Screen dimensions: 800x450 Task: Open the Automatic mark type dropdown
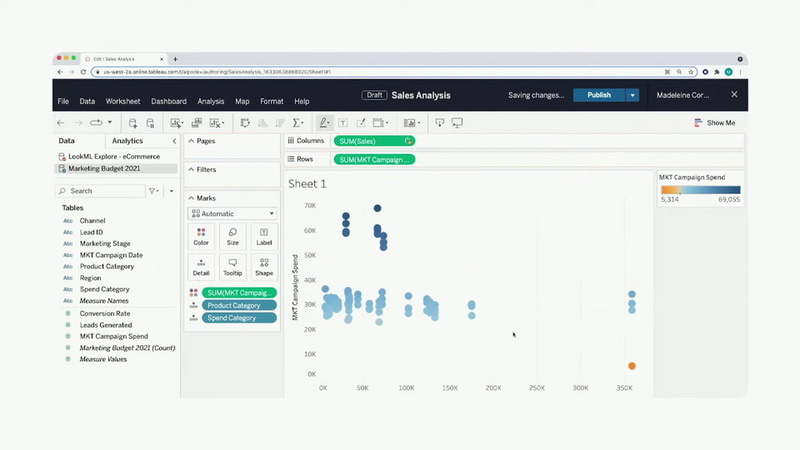tap(233, 213)
